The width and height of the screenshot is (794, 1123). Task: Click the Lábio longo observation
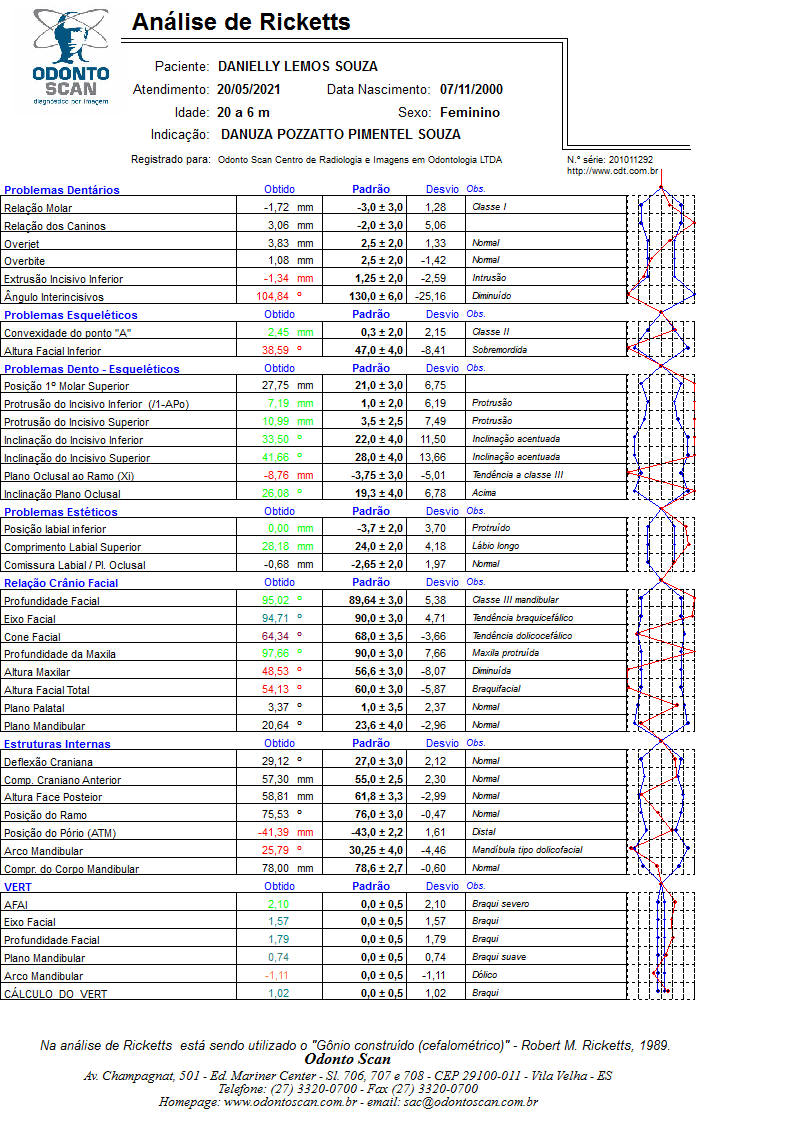[x=495, y=546]
